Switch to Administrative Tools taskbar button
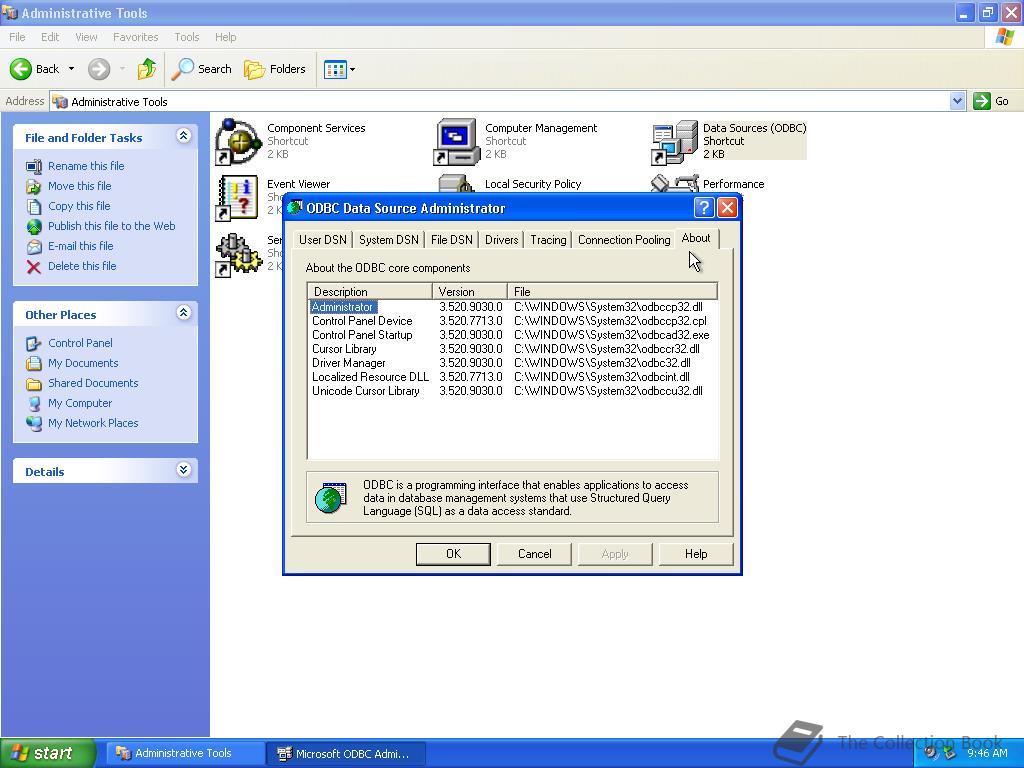The height and width of the screenshot is (768, 1024). point(184,753)
